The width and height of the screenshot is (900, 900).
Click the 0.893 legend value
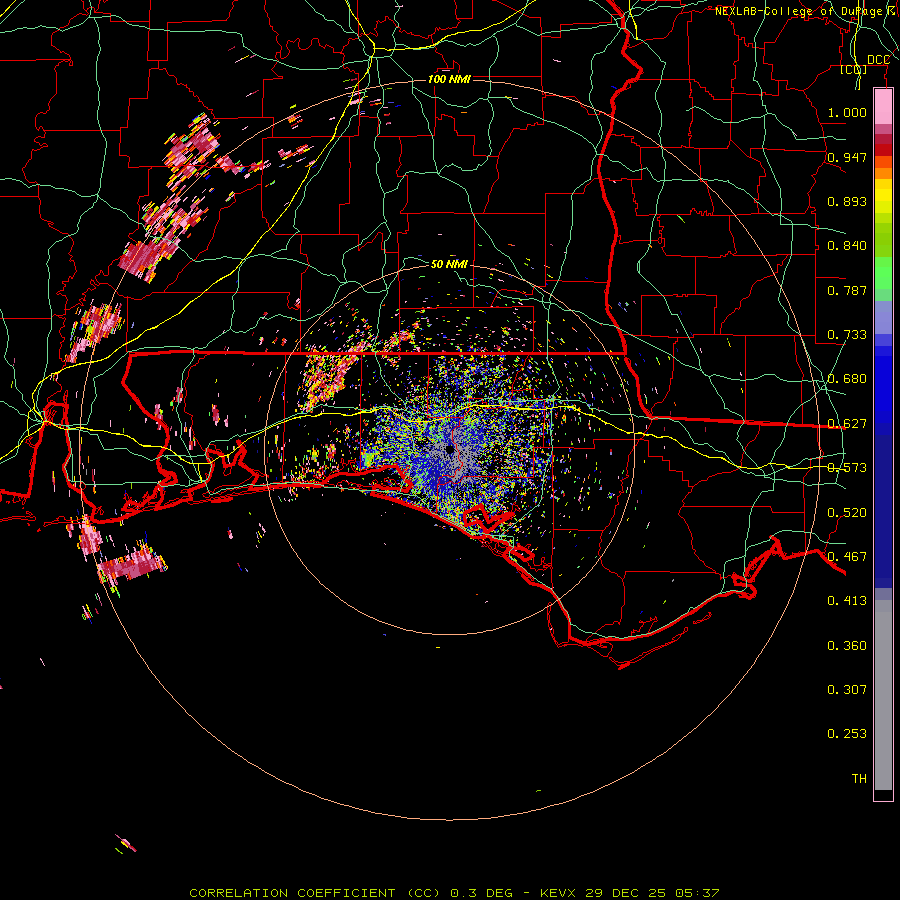[847, 201]
